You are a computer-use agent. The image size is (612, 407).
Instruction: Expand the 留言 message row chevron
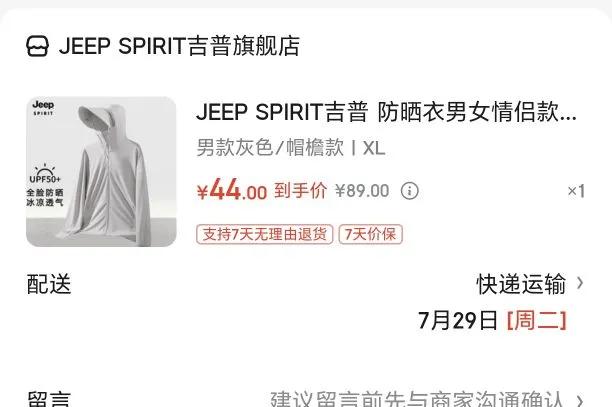pyautogui.click(x=580, y=400)
